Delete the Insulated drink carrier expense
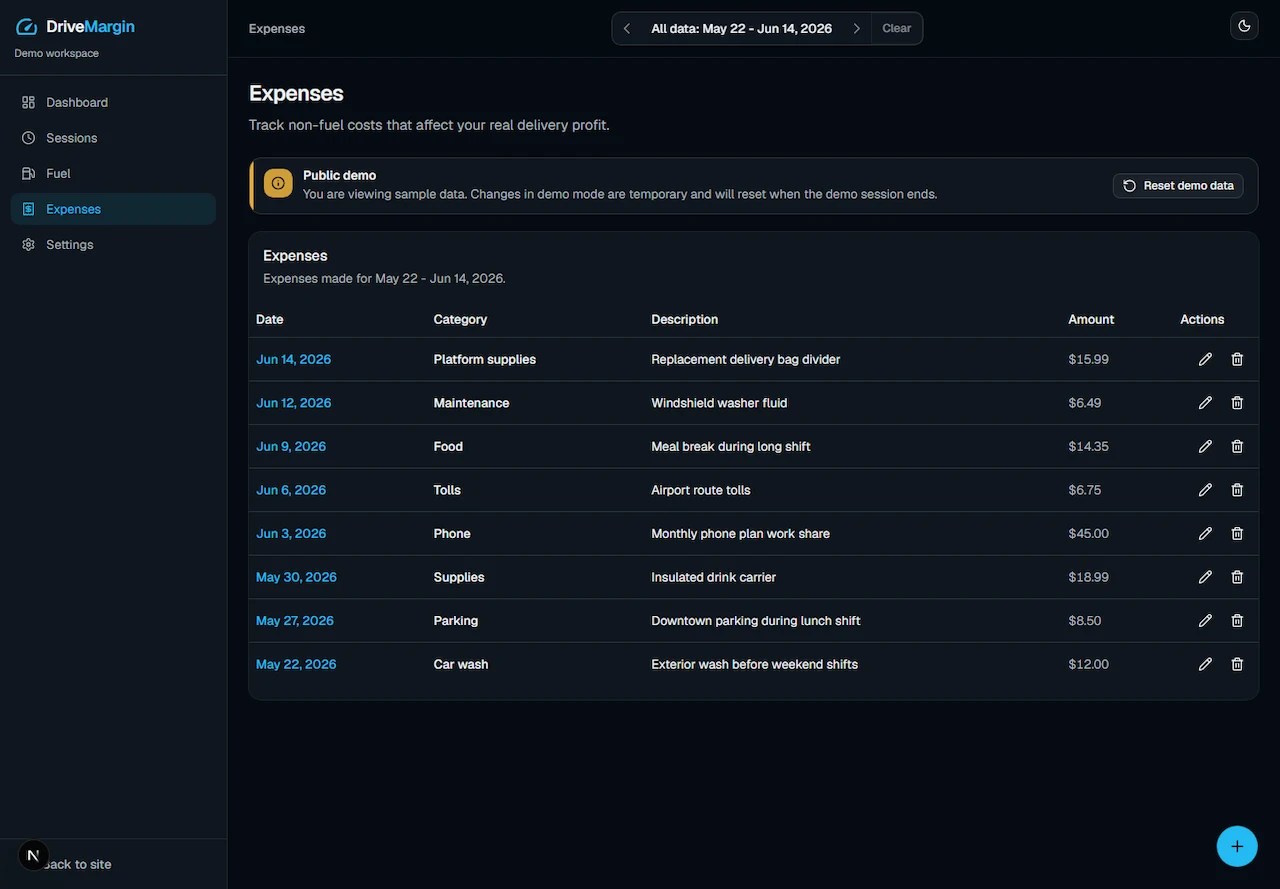The width and height of the screenshot is (1280, 889). pyautogui.click(x=1237, y=577)
